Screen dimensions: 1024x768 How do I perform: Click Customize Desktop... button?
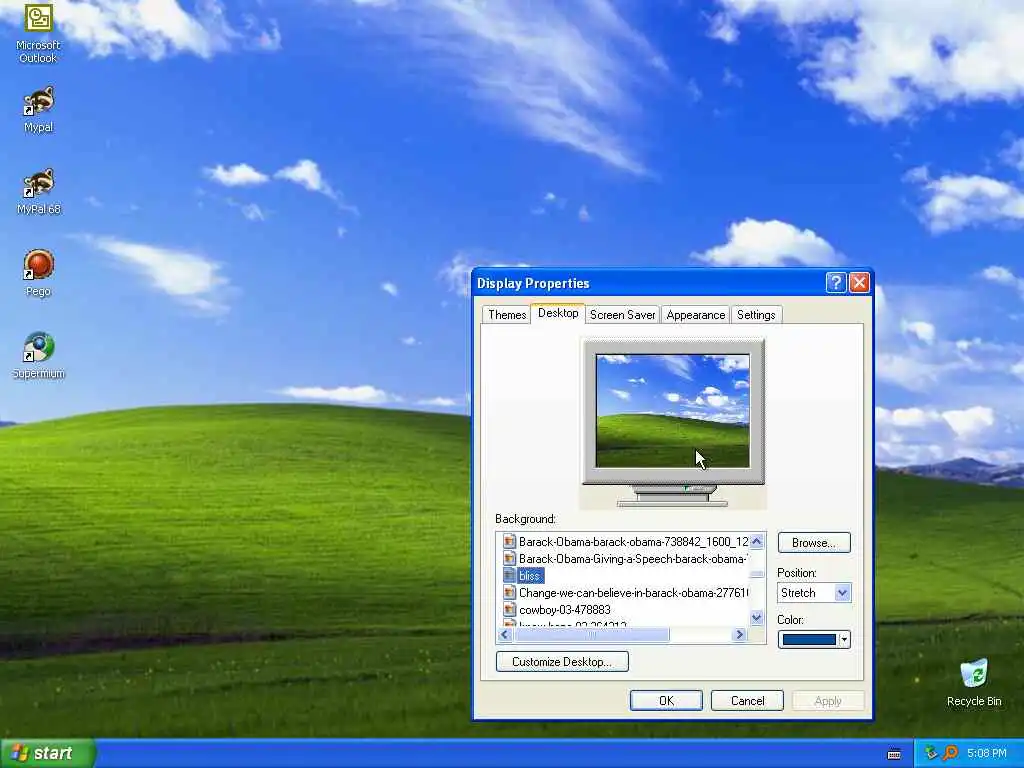click(x=562, y=662)
